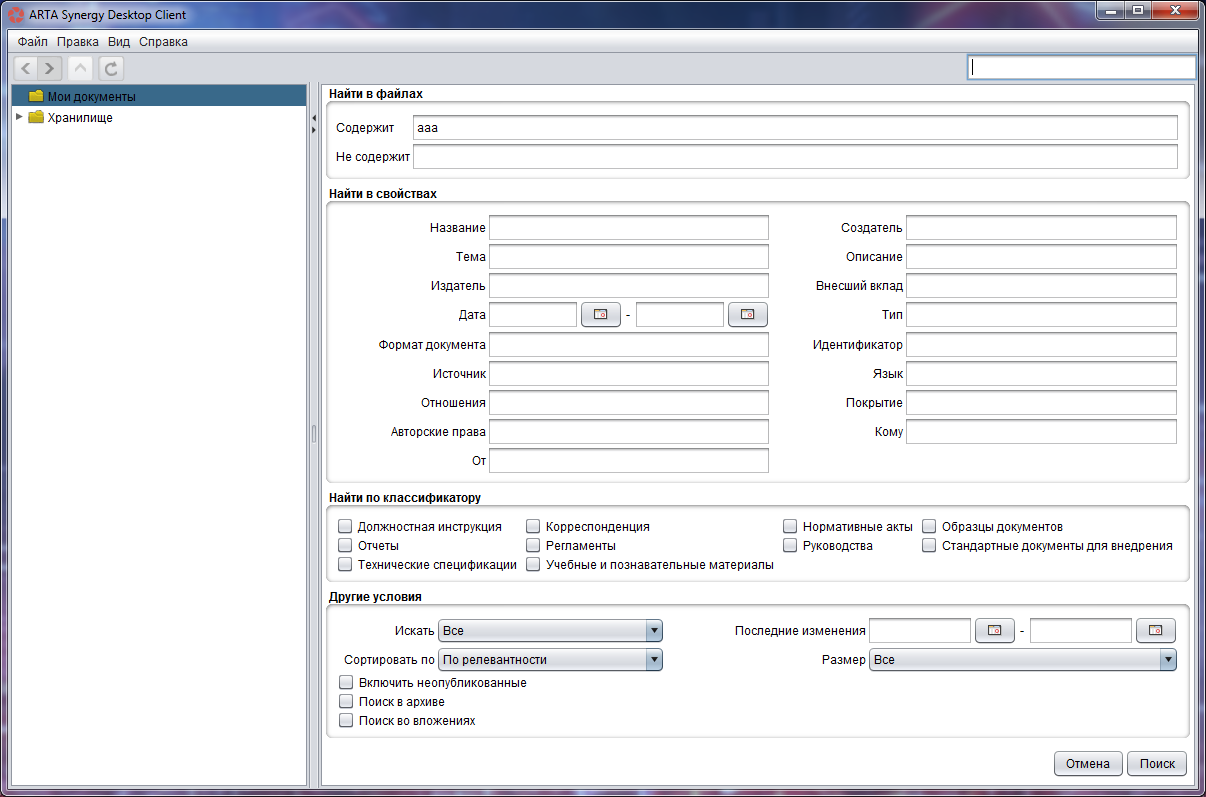Click the Внесший вклад field
1206x797 pixels.
1041,285
